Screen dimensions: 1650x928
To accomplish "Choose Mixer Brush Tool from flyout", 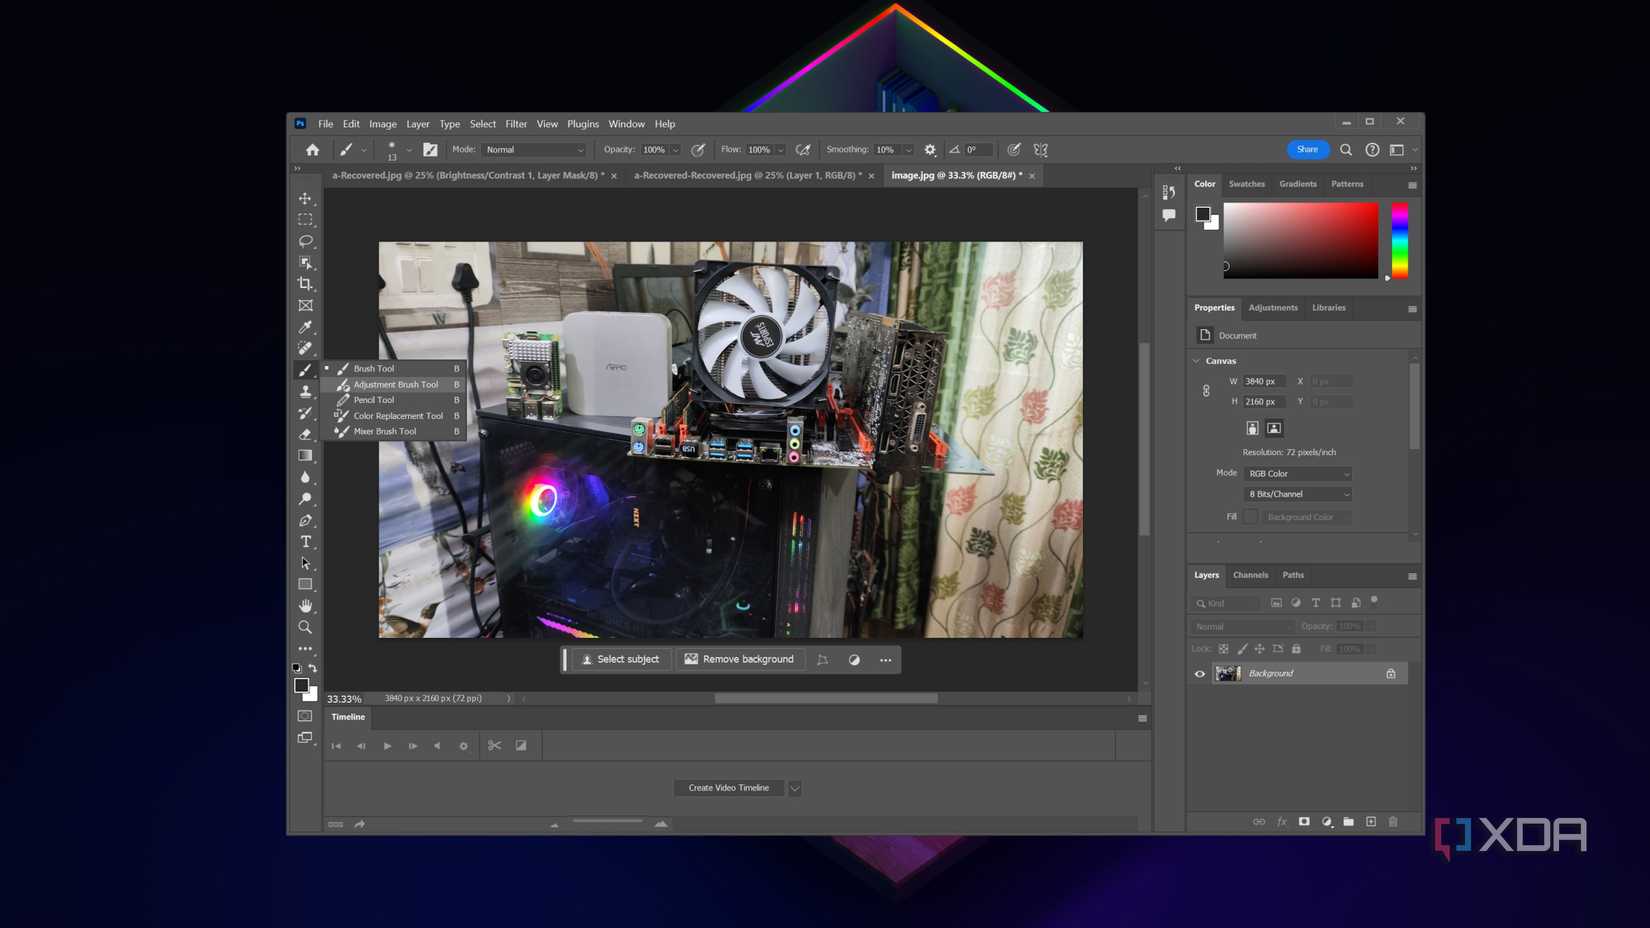I will tap(396, 432).
